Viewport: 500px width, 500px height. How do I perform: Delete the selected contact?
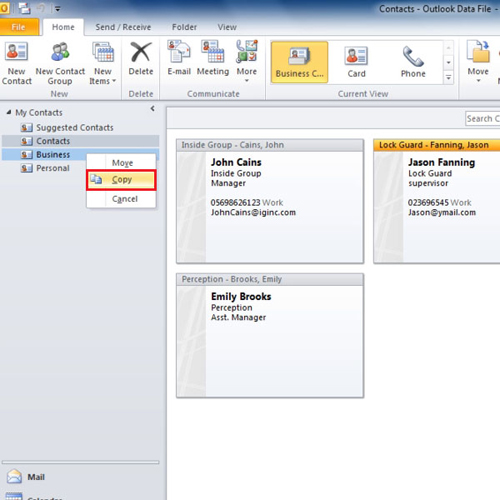coord(141,59)
